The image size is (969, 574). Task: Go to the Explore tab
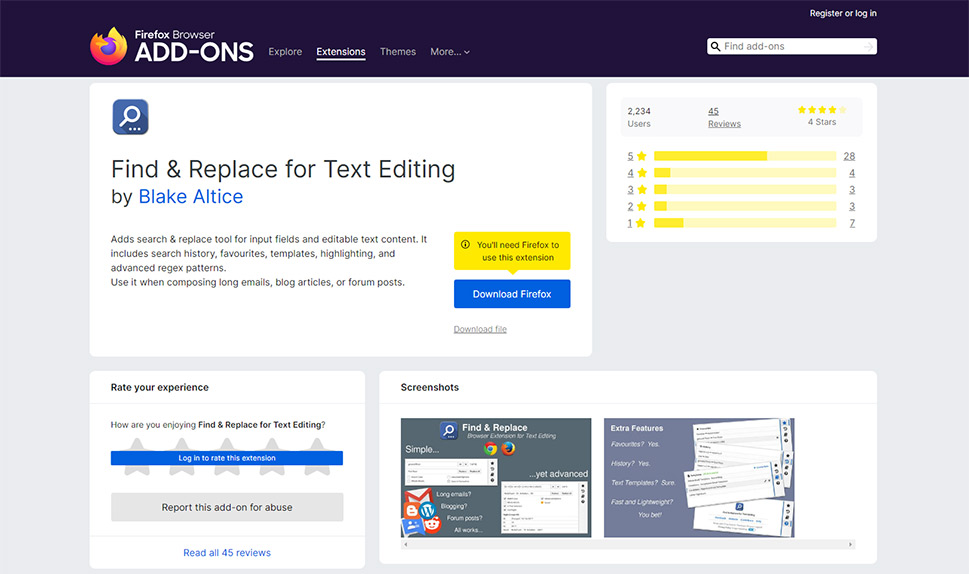point(285,52)
